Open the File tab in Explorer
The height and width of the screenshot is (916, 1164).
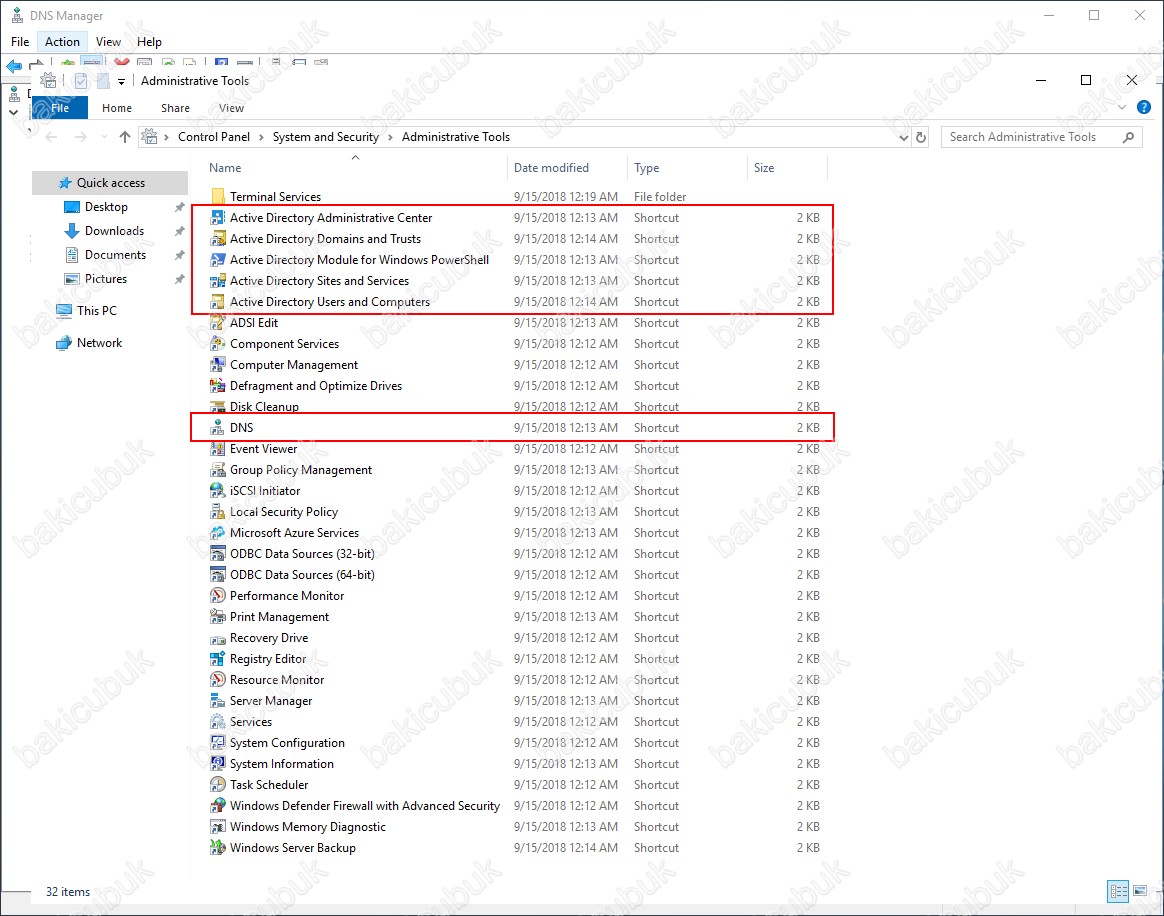(60, 108)
